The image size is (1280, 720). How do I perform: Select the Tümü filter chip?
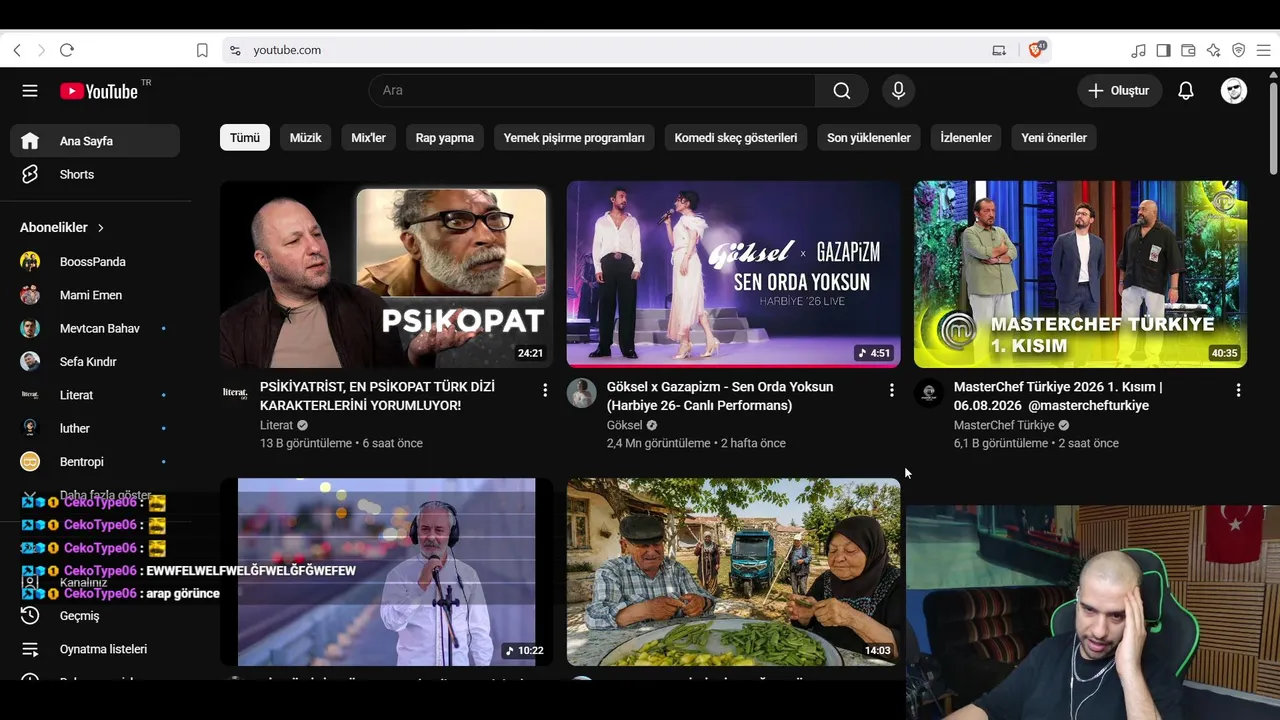245,138
